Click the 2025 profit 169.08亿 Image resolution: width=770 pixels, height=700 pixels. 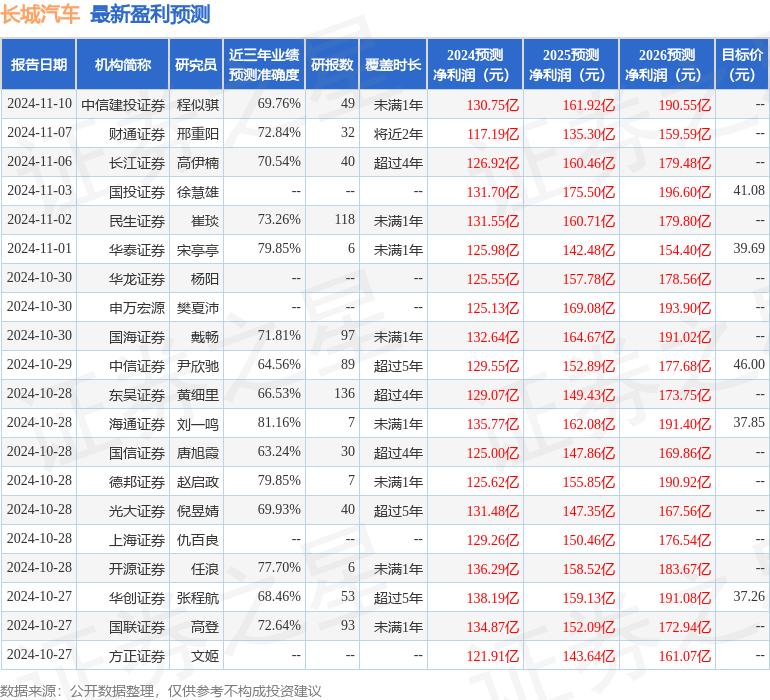pos(589,308)
